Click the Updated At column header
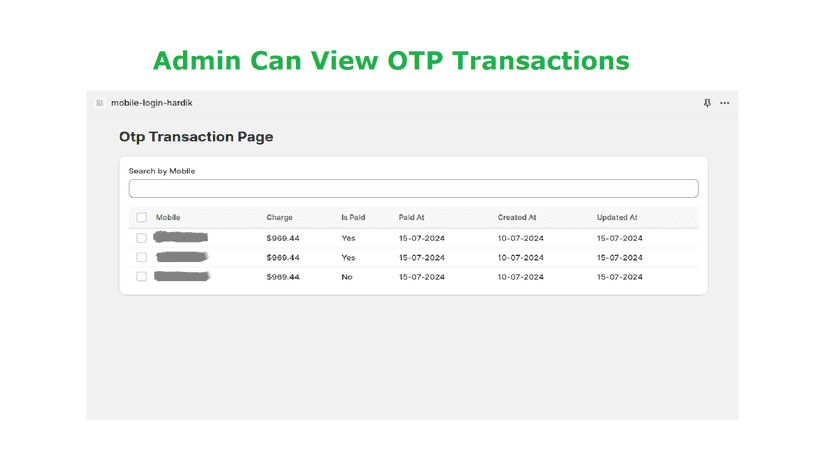 (x=617, y=218)
